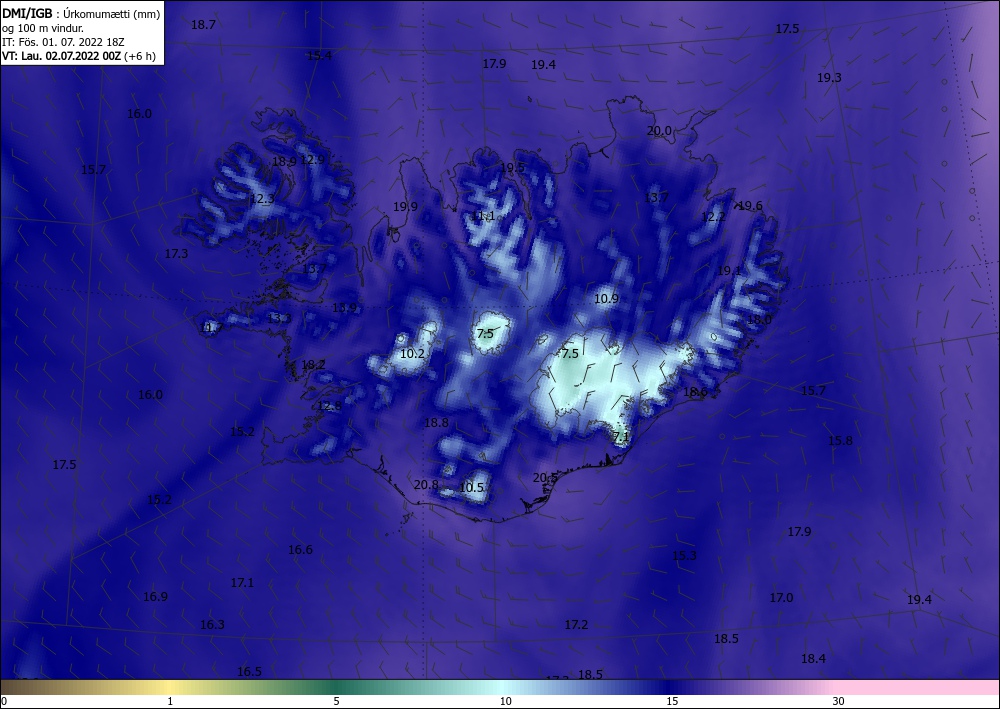
Task: Select the 20.5 value label
Action: (545, 478)
